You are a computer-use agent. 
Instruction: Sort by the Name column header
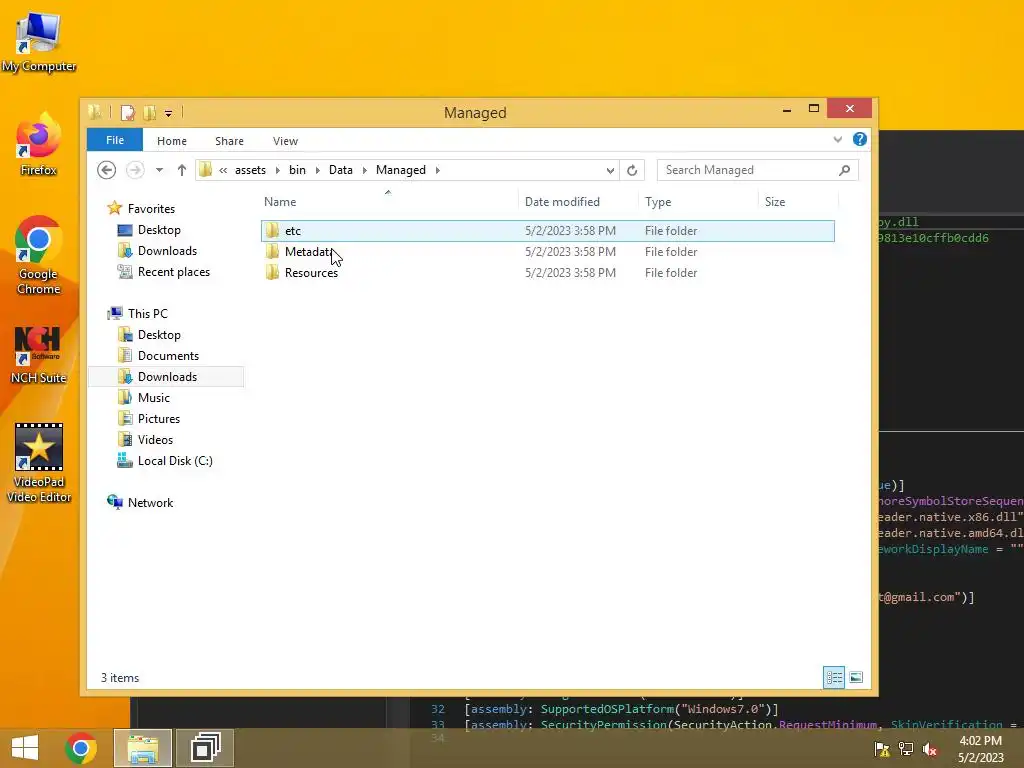(x=389, y=202)
